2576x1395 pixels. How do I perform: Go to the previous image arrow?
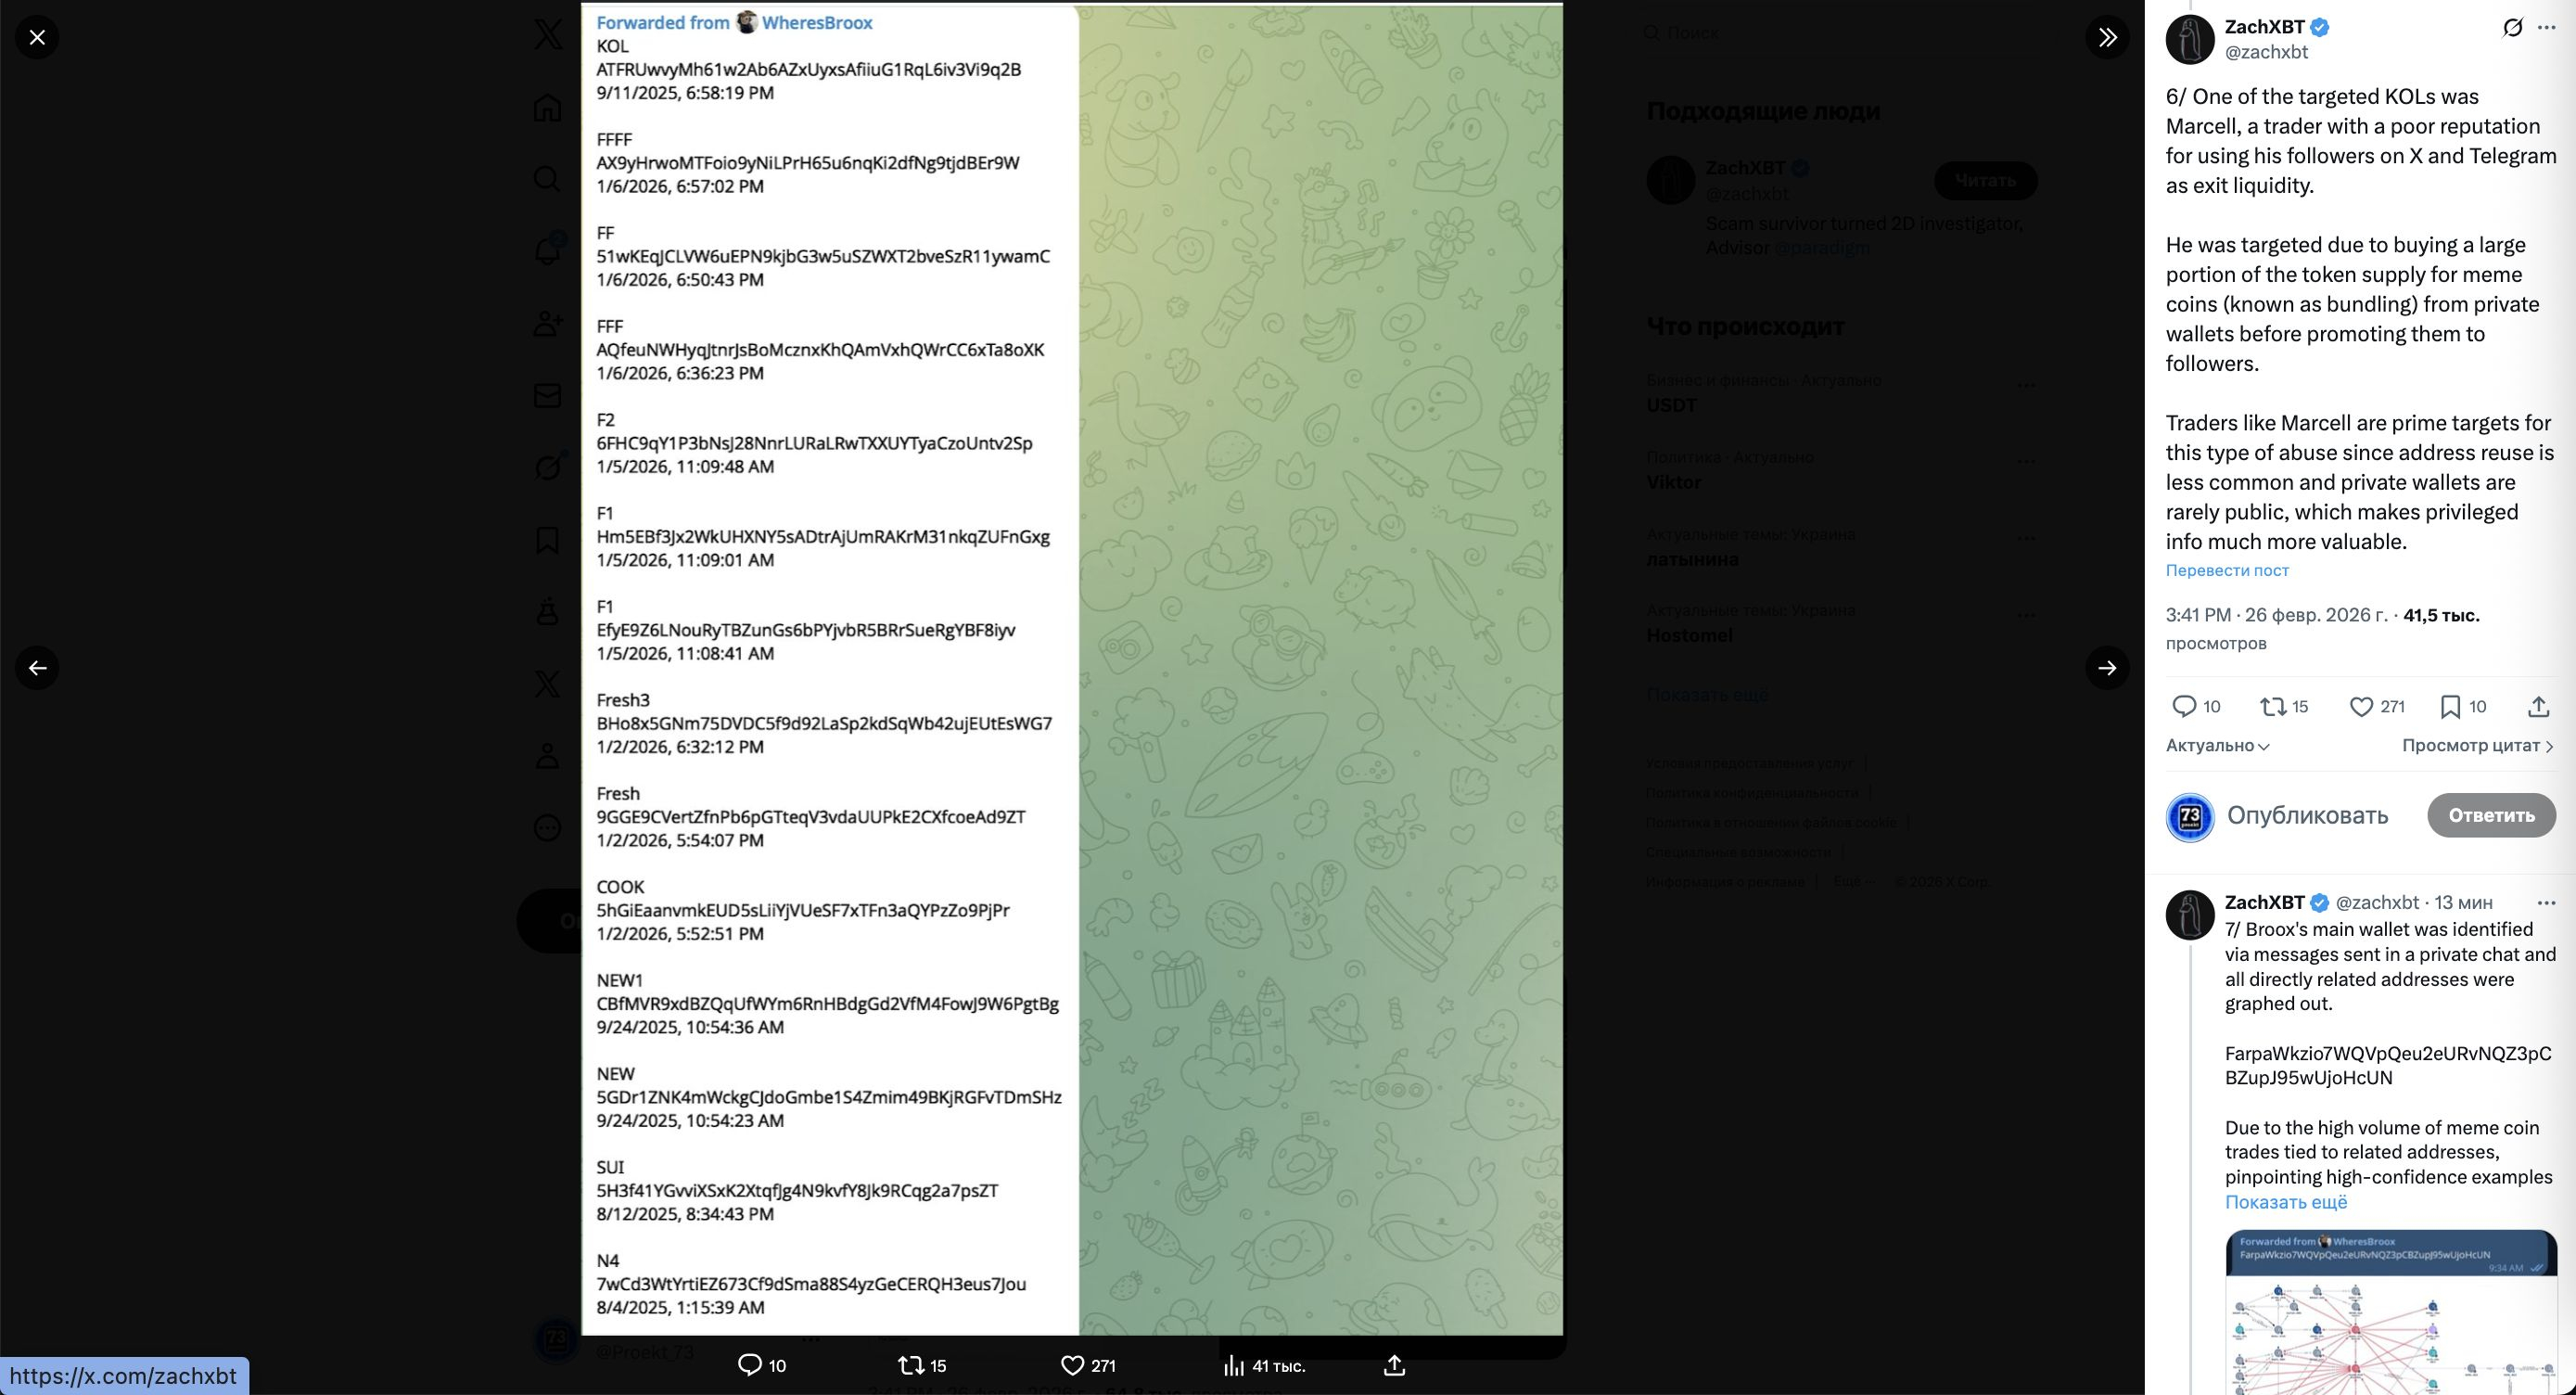coord(37,668)
